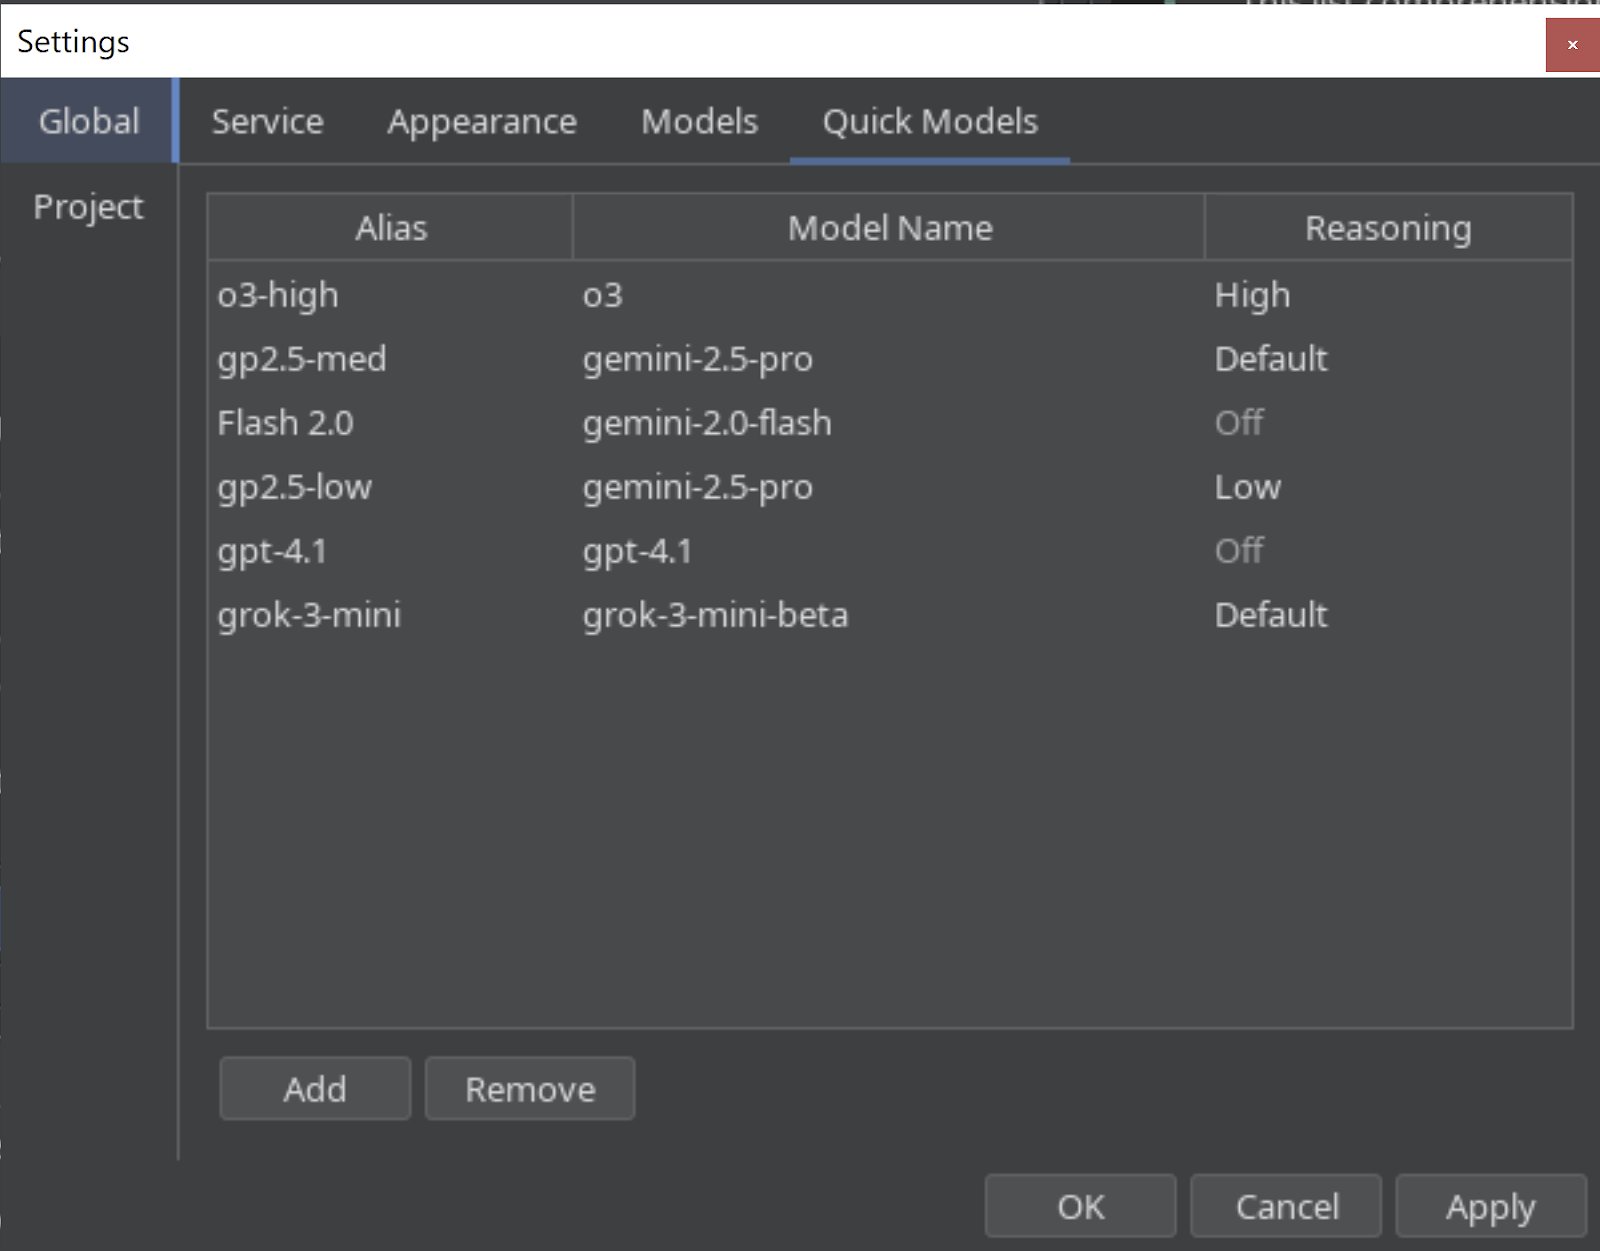Click the o3 model name cell
Viewport: 1600px width, 1251px height.
889,295
